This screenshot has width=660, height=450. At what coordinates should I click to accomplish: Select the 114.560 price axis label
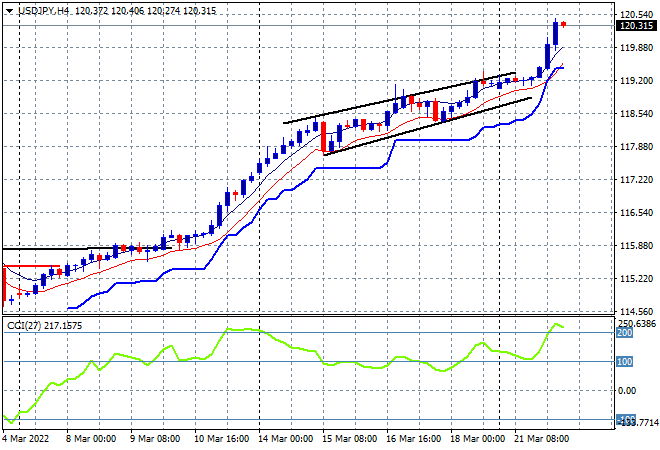(636, 312)
